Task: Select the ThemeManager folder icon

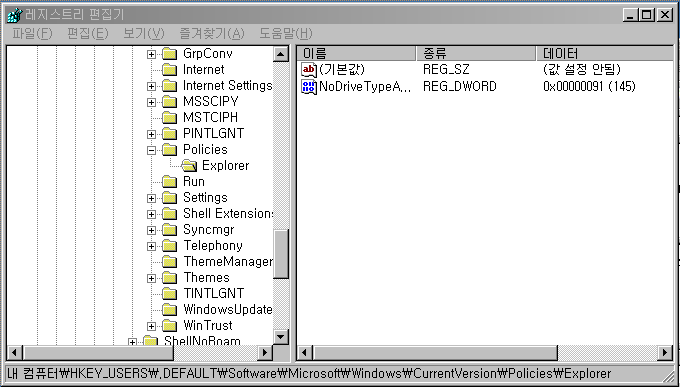Action: [x=170, y=262]
